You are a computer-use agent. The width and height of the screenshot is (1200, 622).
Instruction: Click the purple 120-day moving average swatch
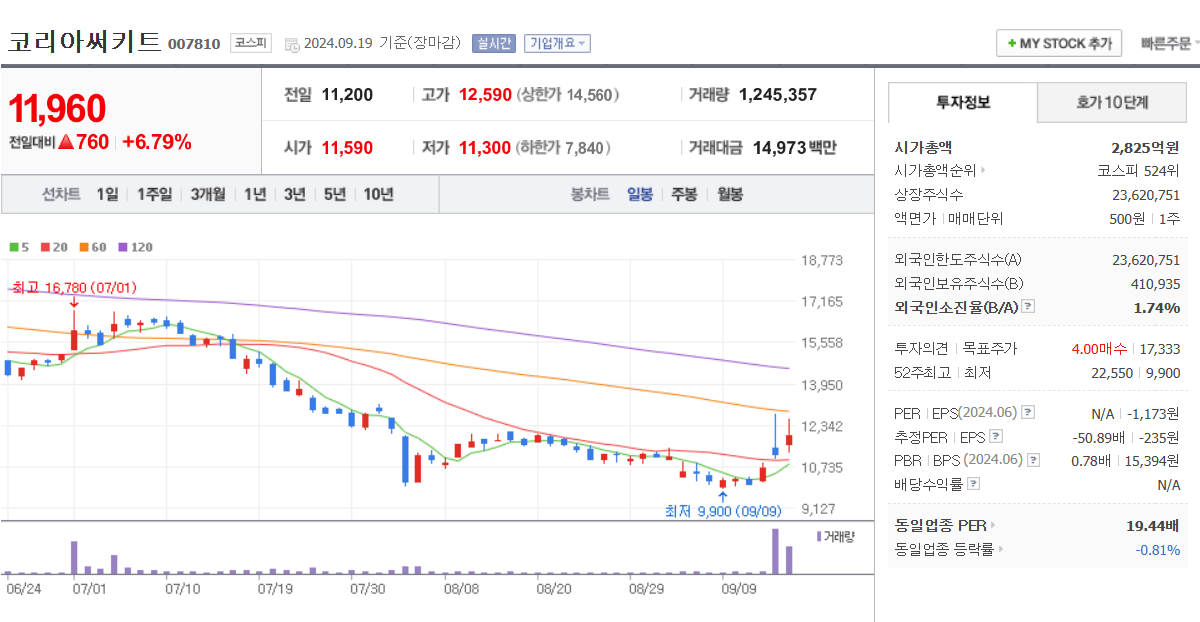pyautogui.click(x=124, y=247)
